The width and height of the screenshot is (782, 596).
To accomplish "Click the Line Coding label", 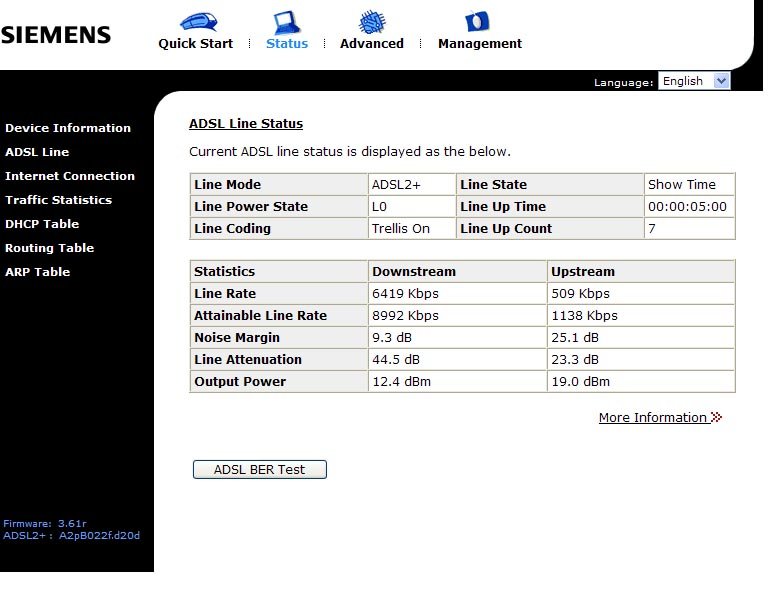I will [232, 228].
